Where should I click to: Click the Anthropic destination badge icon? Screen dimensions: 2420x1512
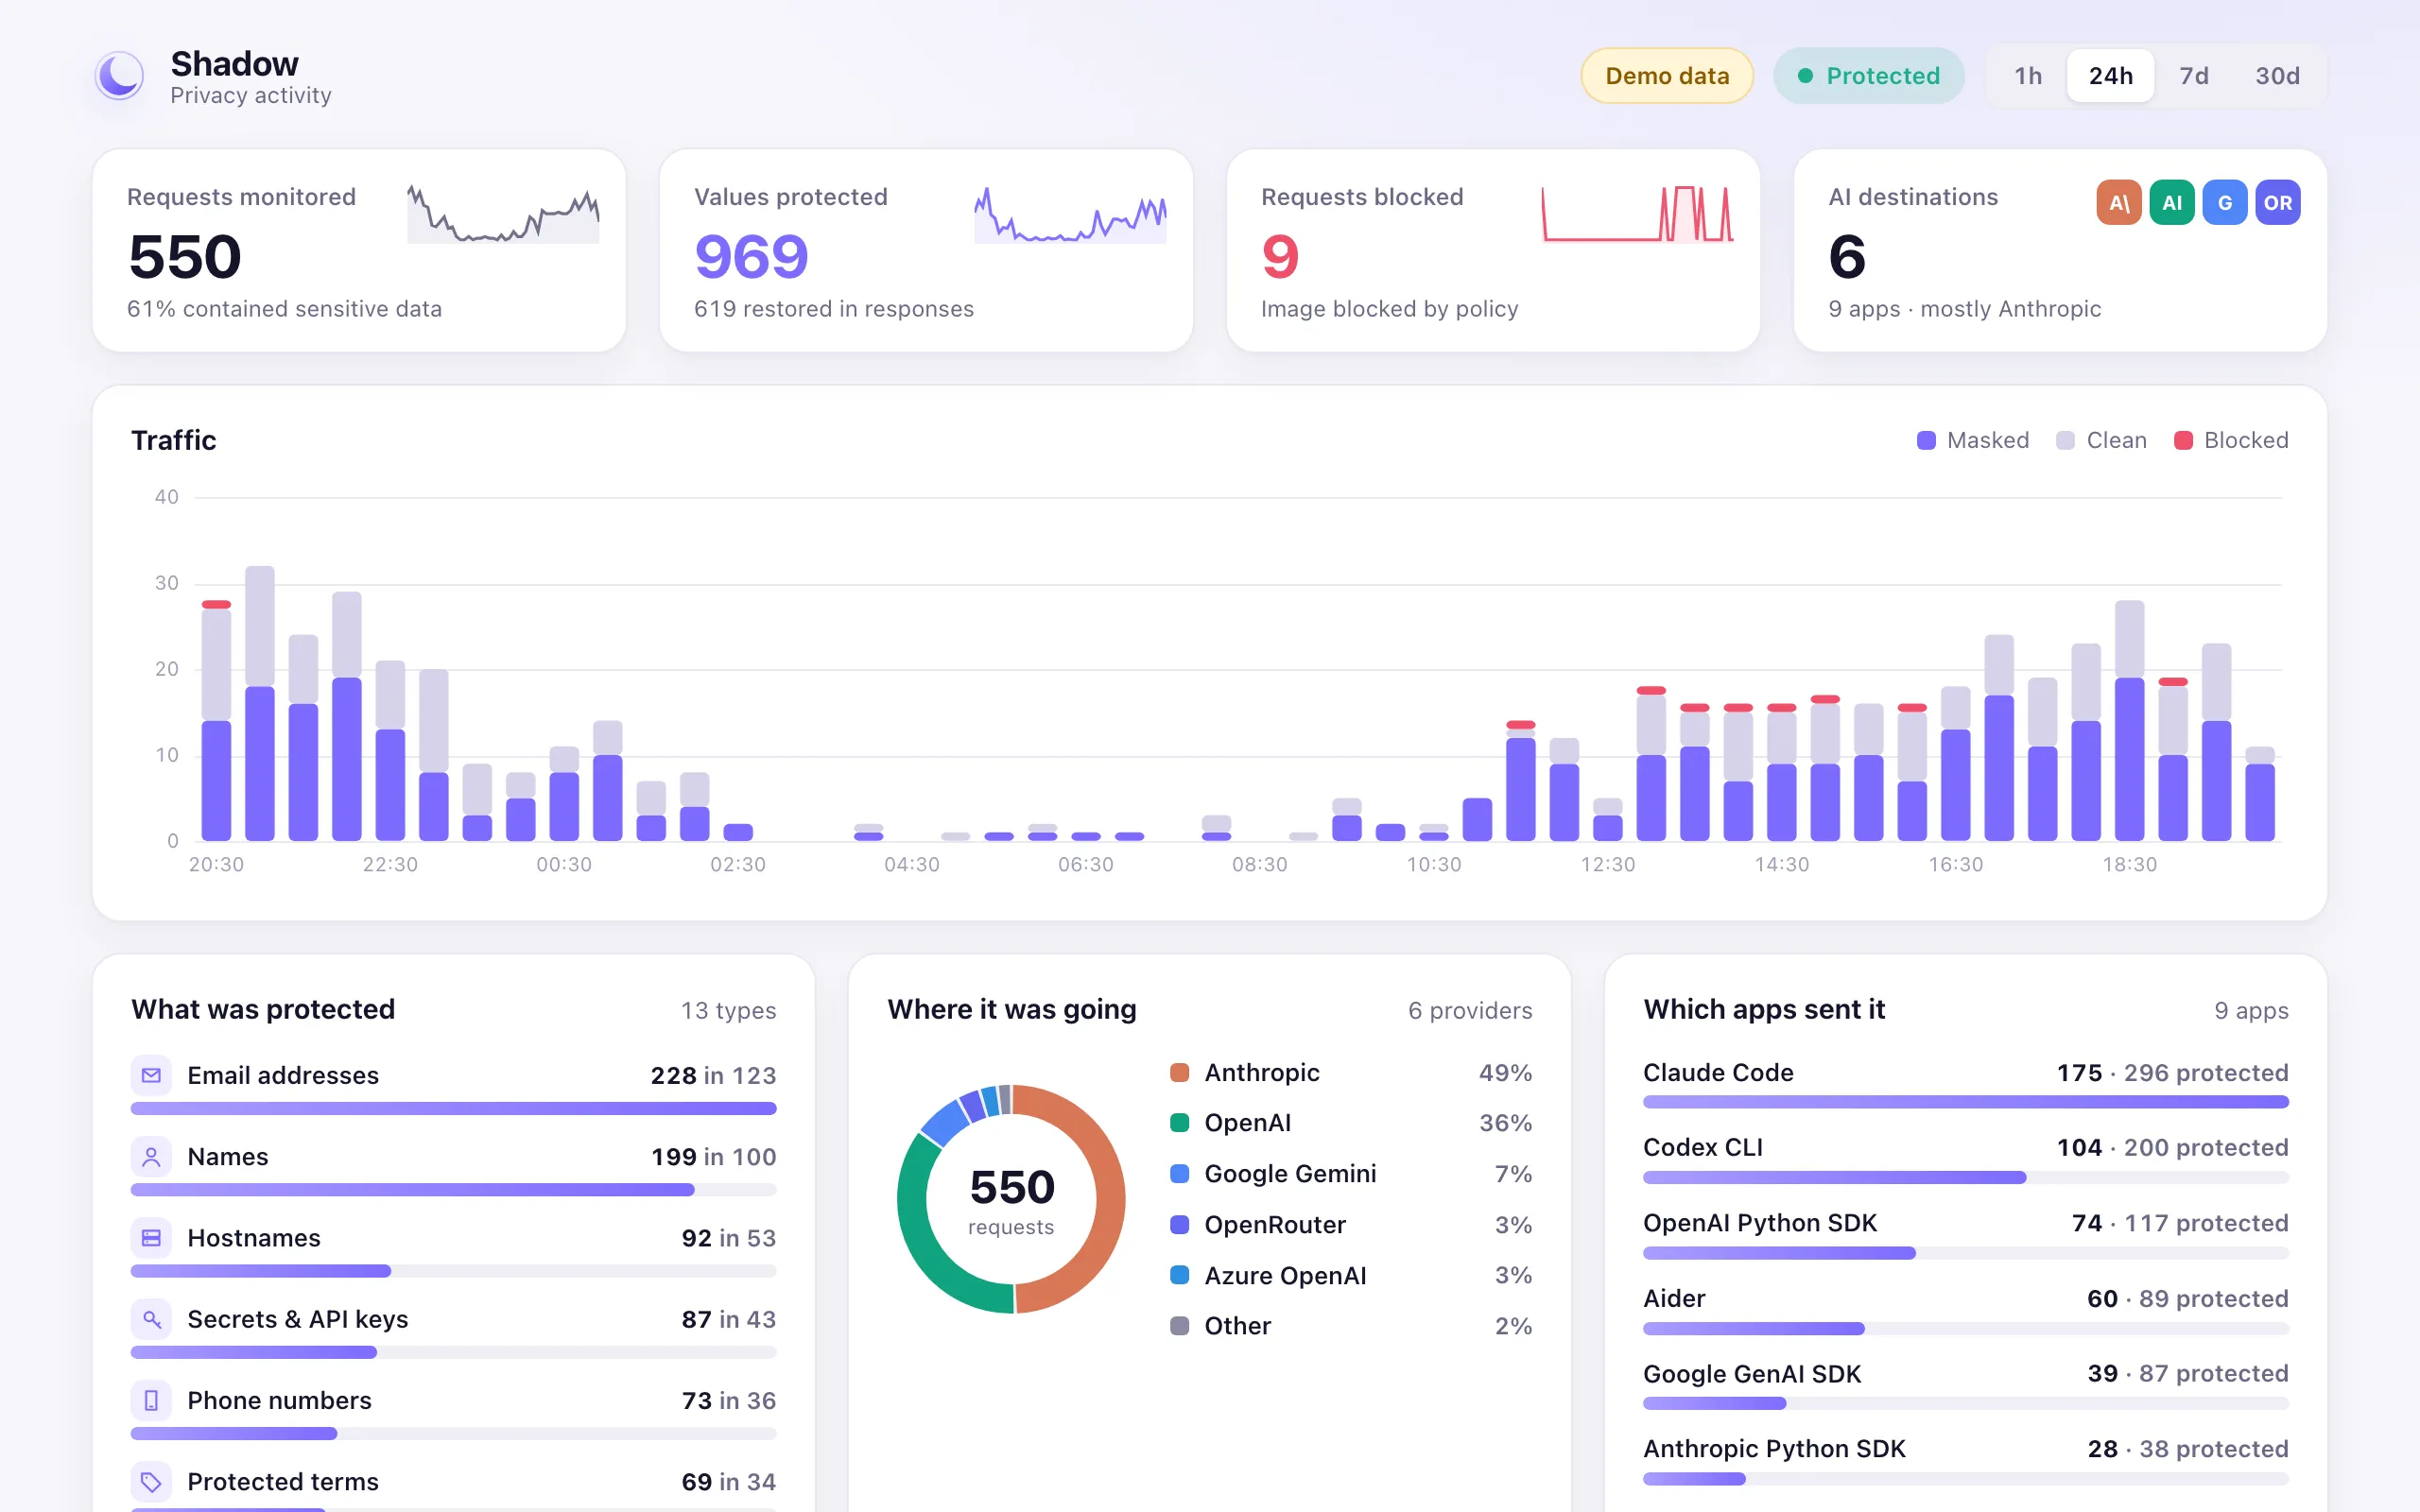click(2119, 203)
